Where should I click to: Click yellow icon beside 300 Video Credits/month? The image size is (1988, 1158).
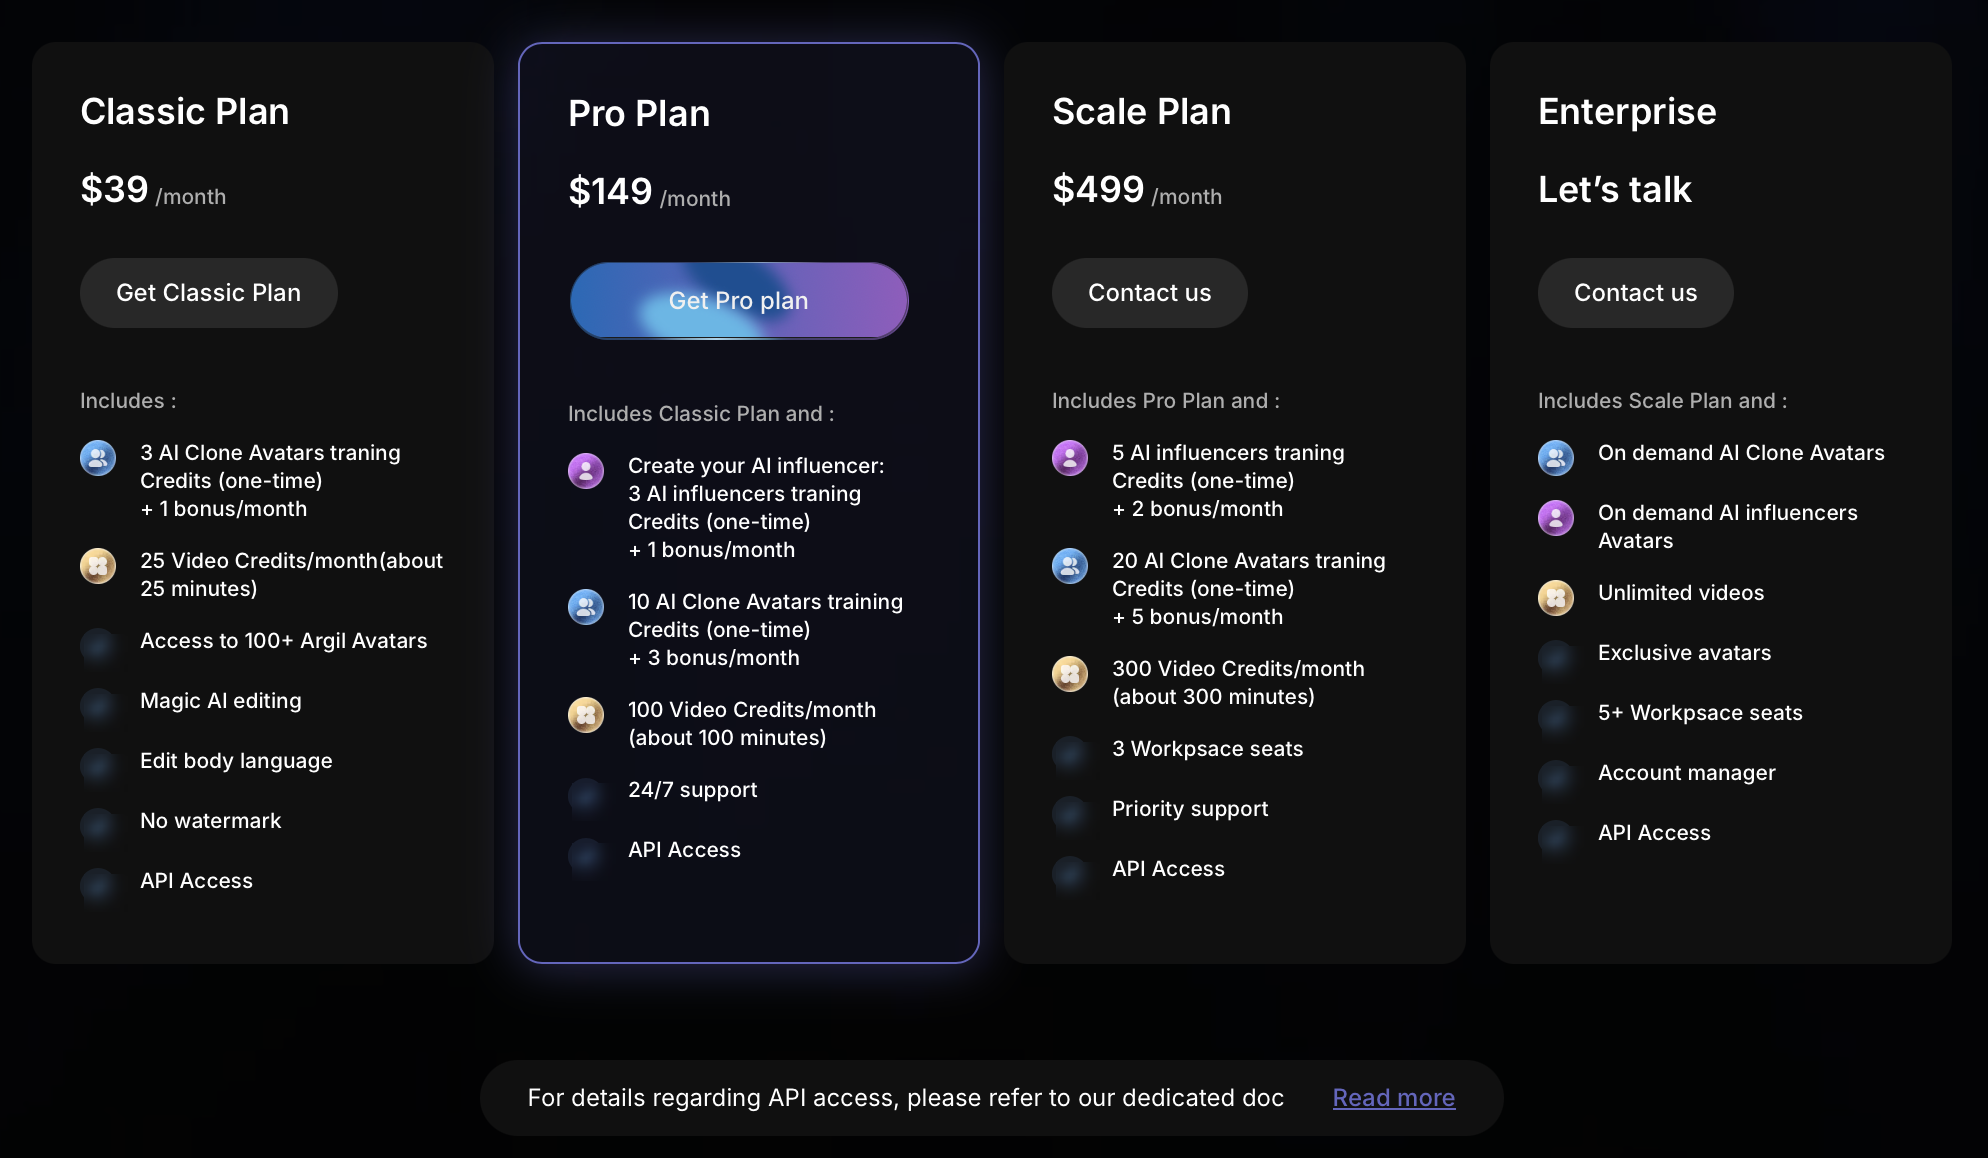[1070, 674]
